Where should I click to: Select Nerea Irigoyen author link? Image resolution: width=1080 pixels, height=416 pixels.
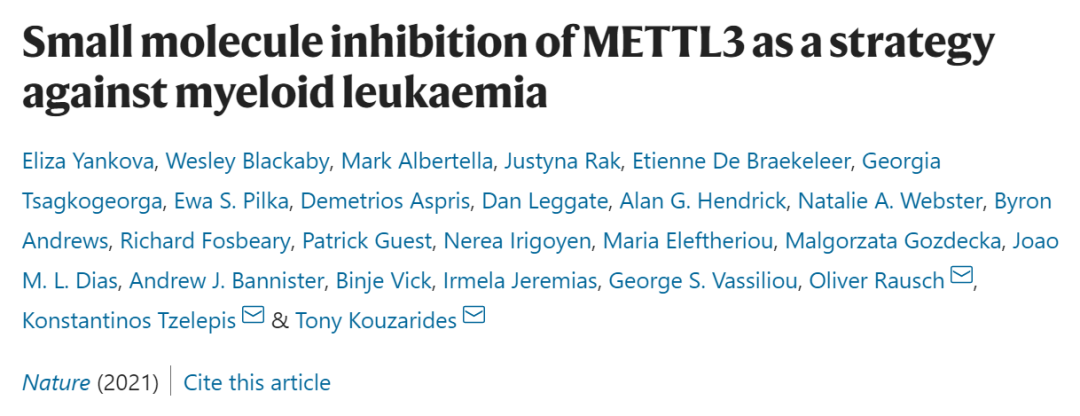[x=517, y=241]
